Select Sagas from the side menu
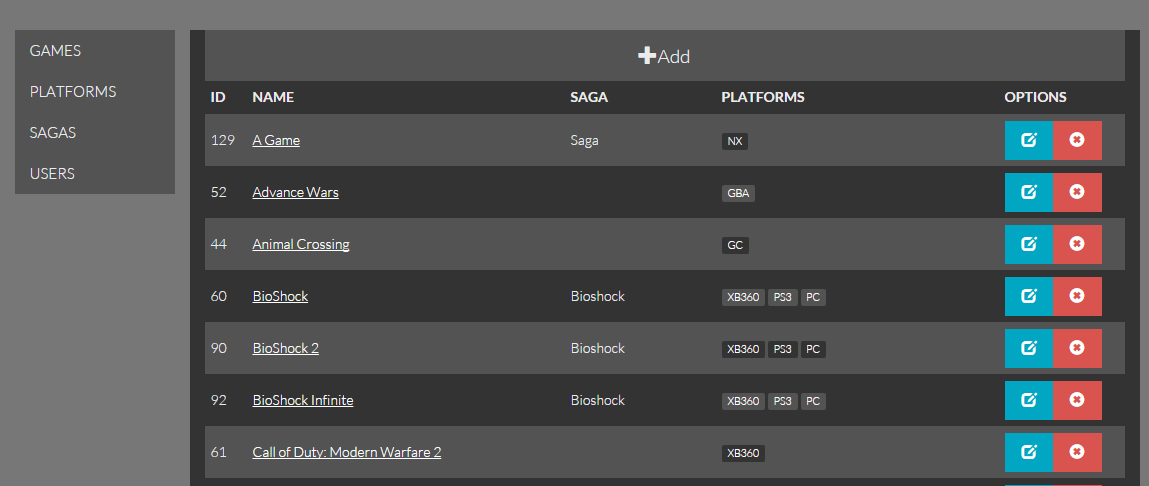 coord(53,132)
